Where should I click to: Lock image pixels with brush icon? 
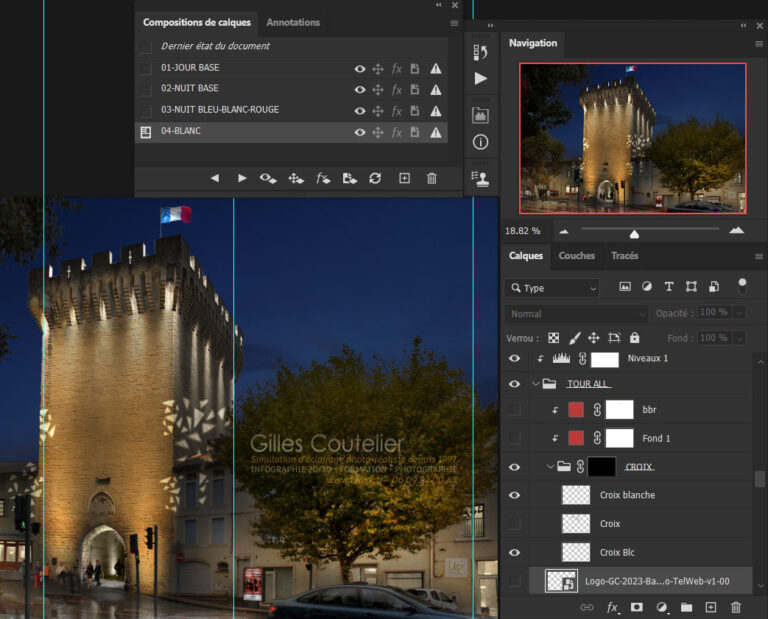(x=574, y=338)
